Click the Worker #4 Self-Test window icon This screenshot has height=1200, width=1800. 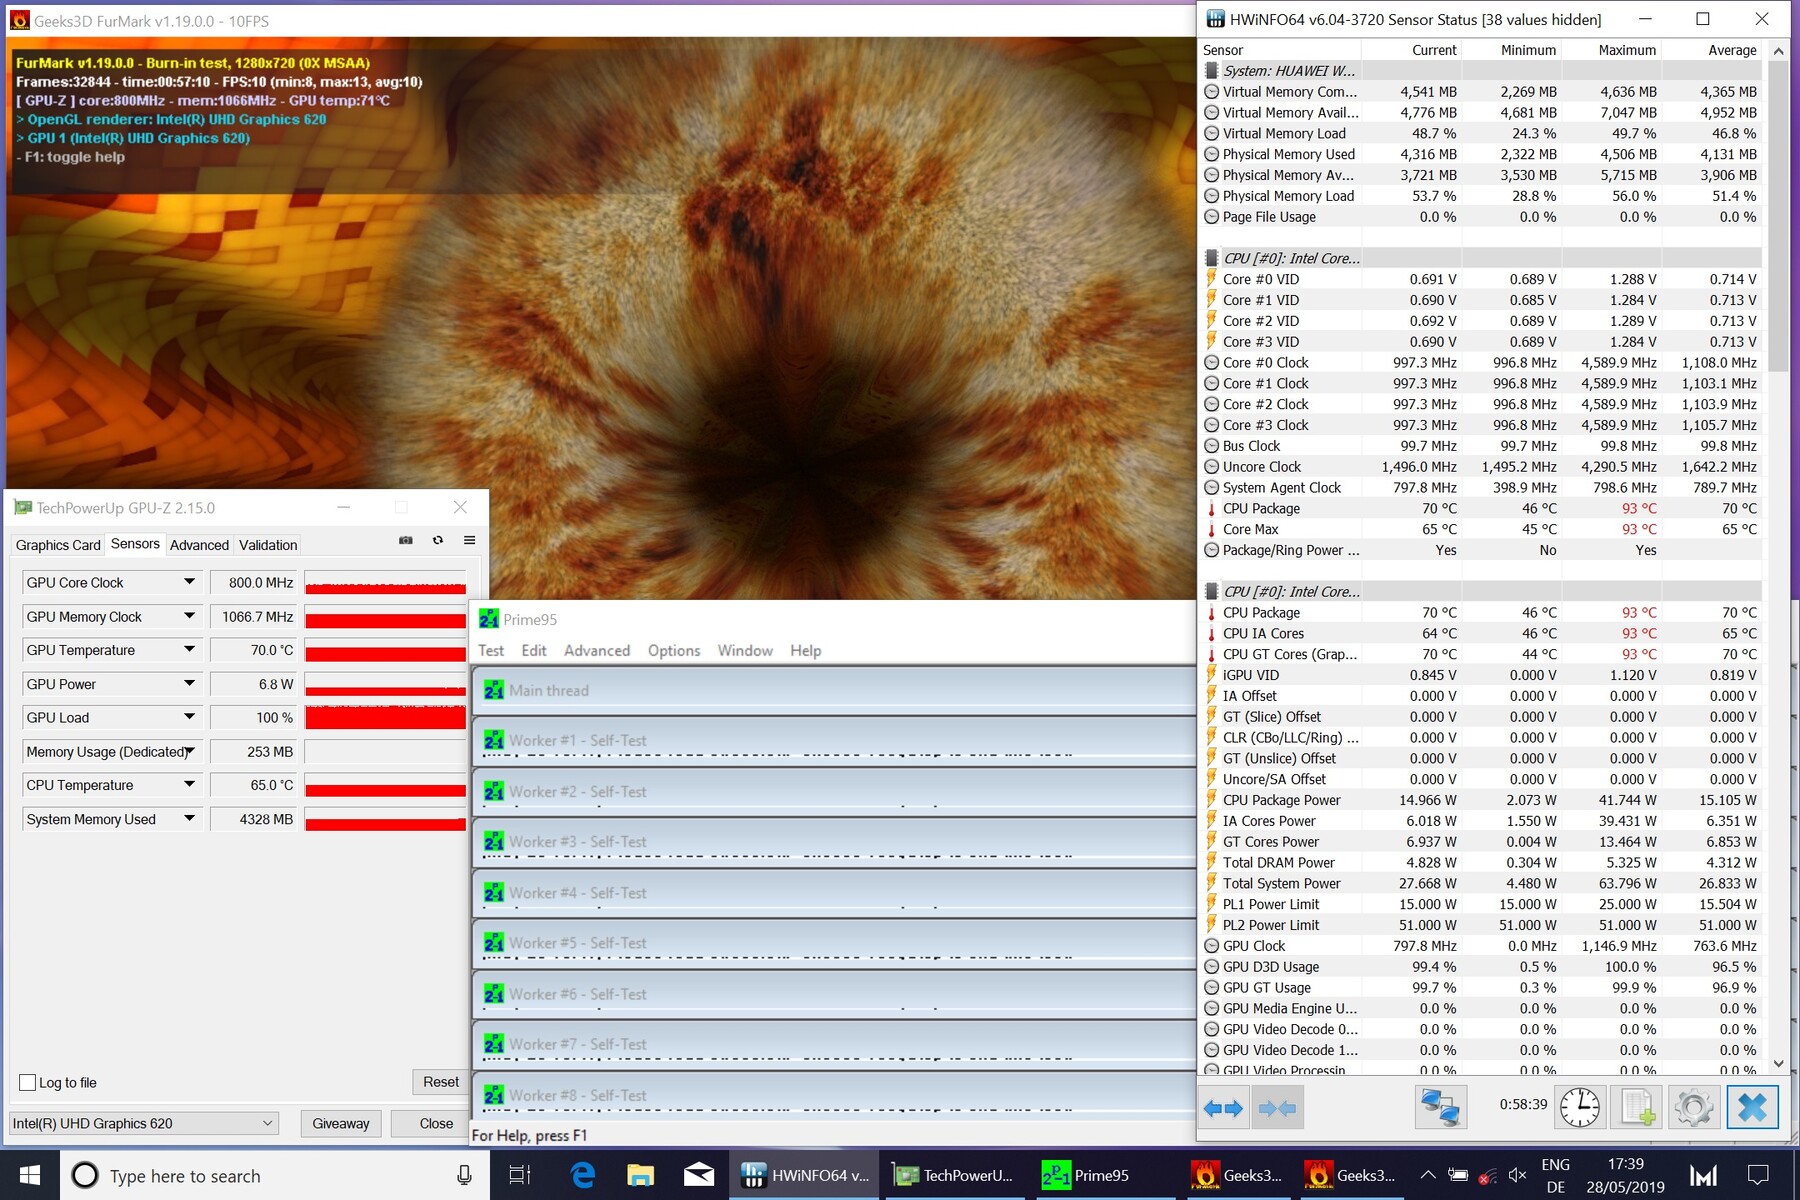point(494,892)
